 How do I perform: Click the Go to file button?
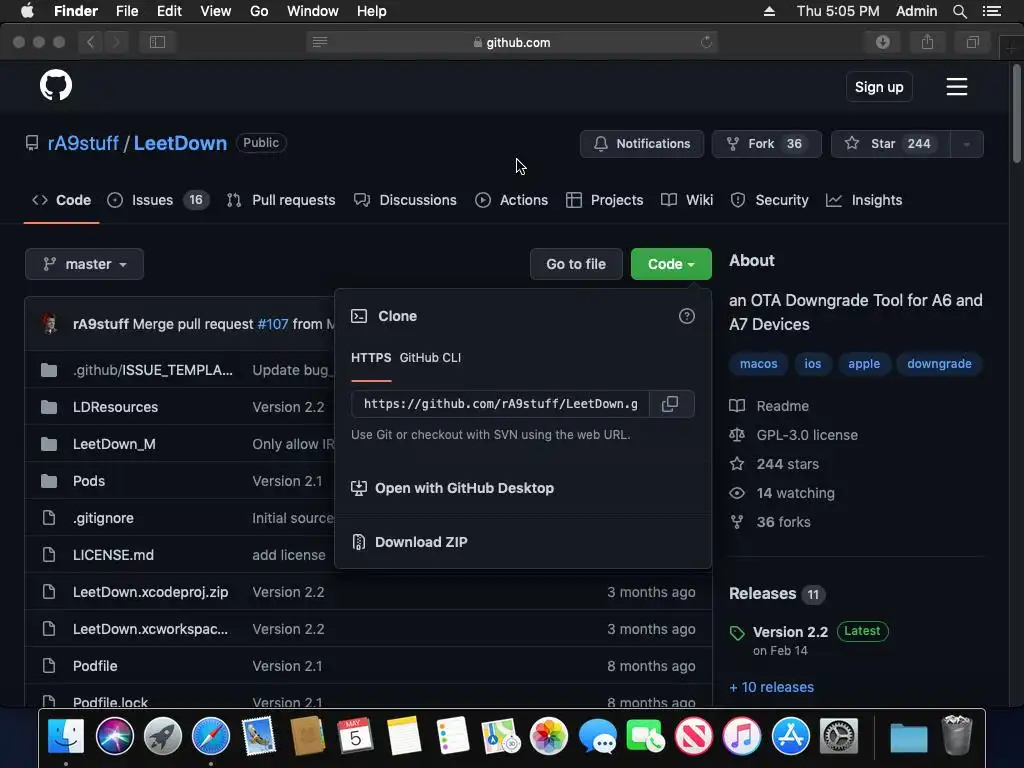576,264
